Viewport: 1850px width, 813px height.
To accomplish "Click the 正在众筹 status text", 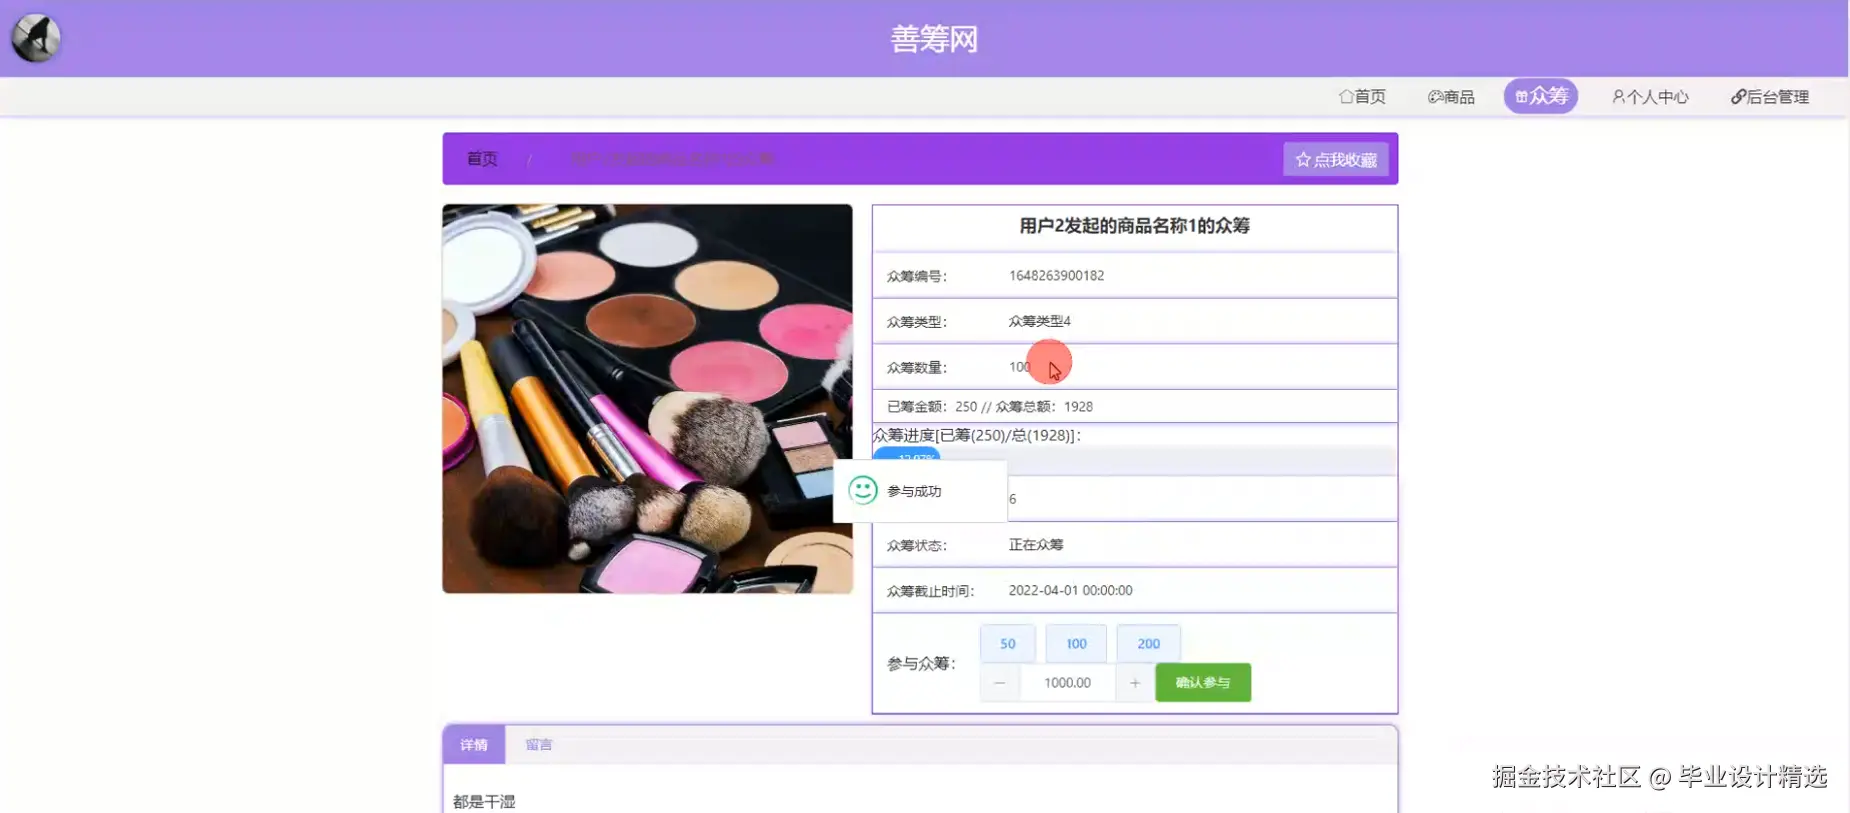I will (x=1036, y=545).
